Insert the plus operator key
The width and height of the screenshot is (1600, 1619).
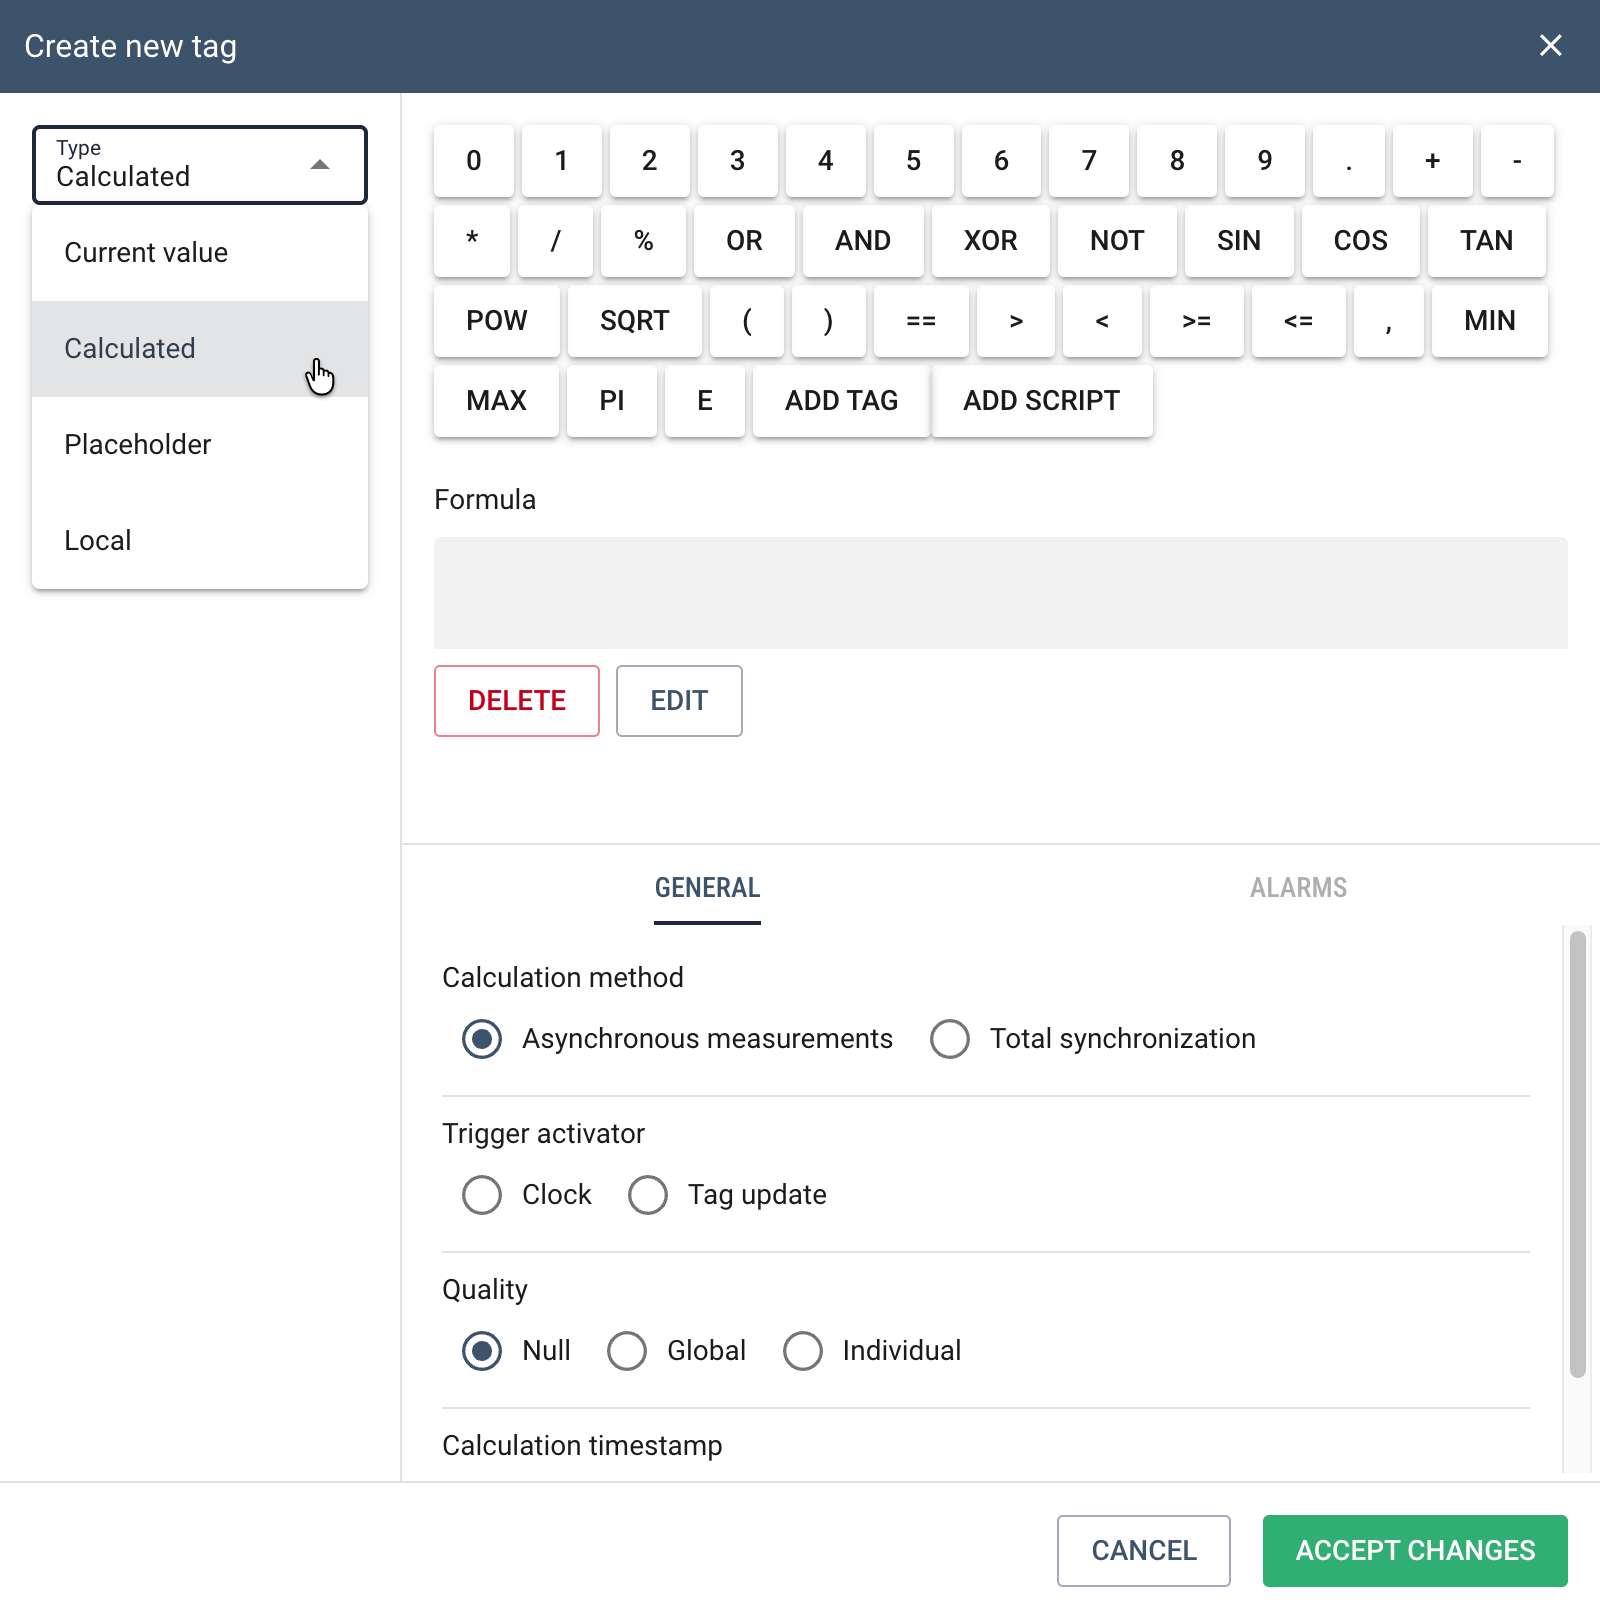coord(1432,161)
